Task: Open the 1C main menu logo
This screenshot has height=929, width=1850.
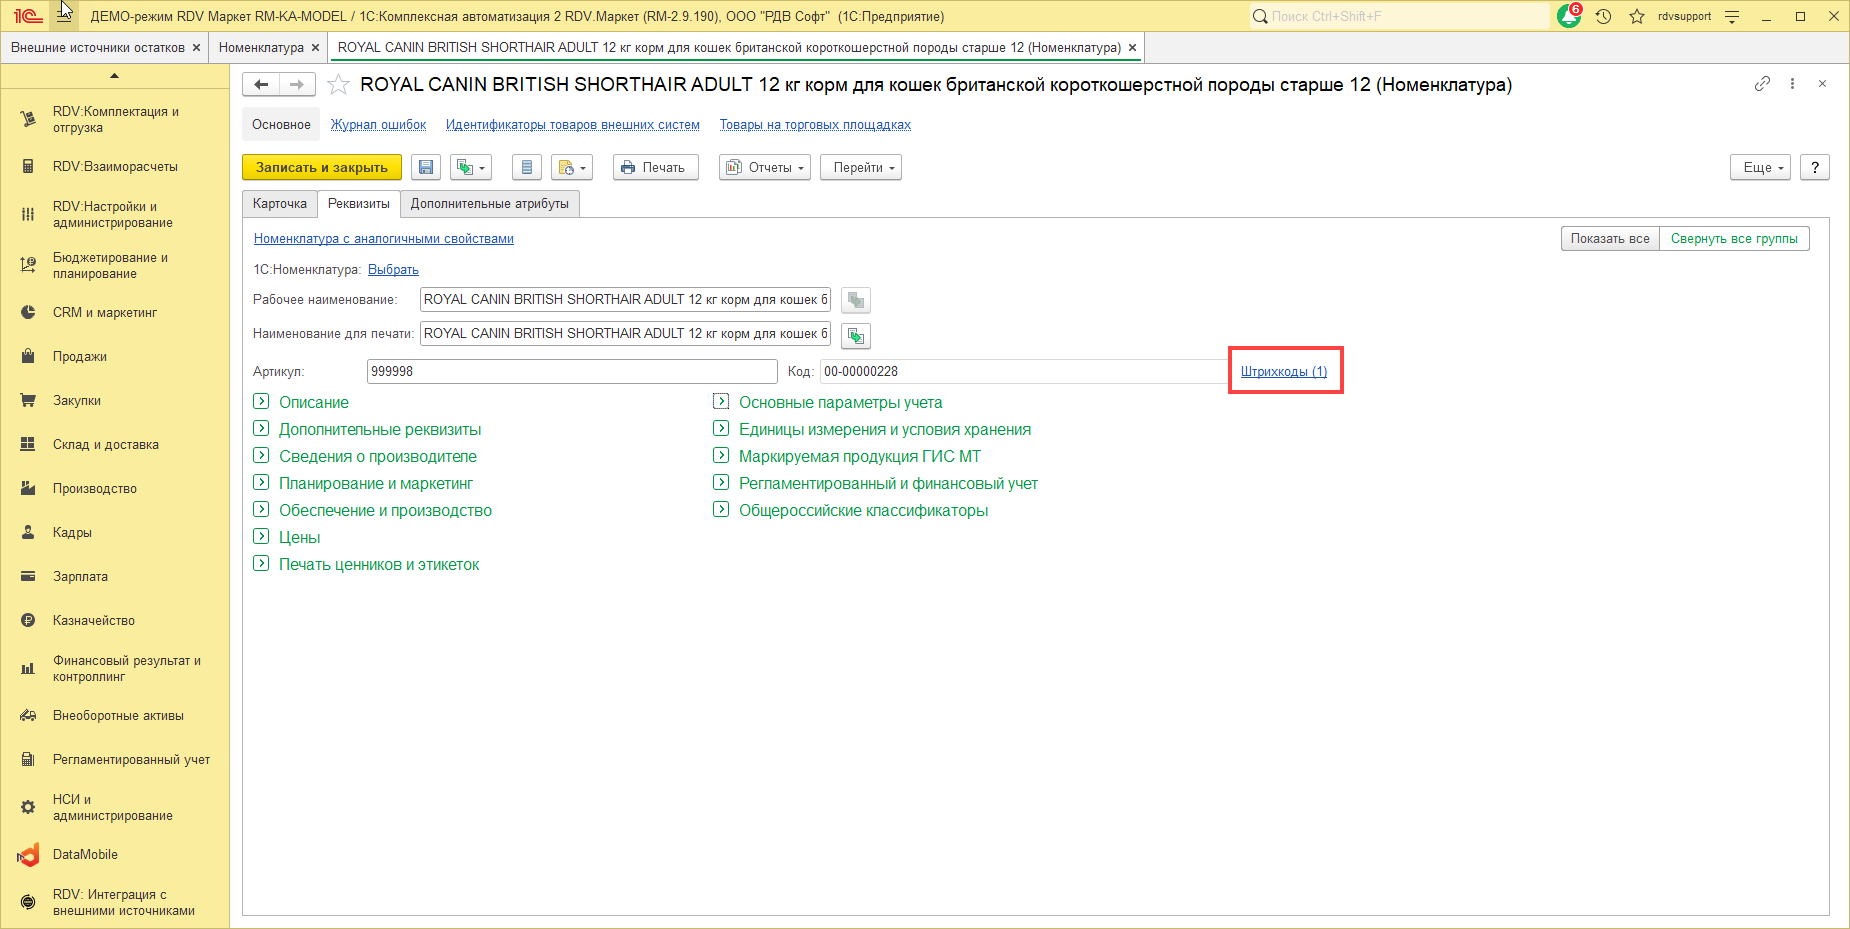Action: tap(27, 16)
